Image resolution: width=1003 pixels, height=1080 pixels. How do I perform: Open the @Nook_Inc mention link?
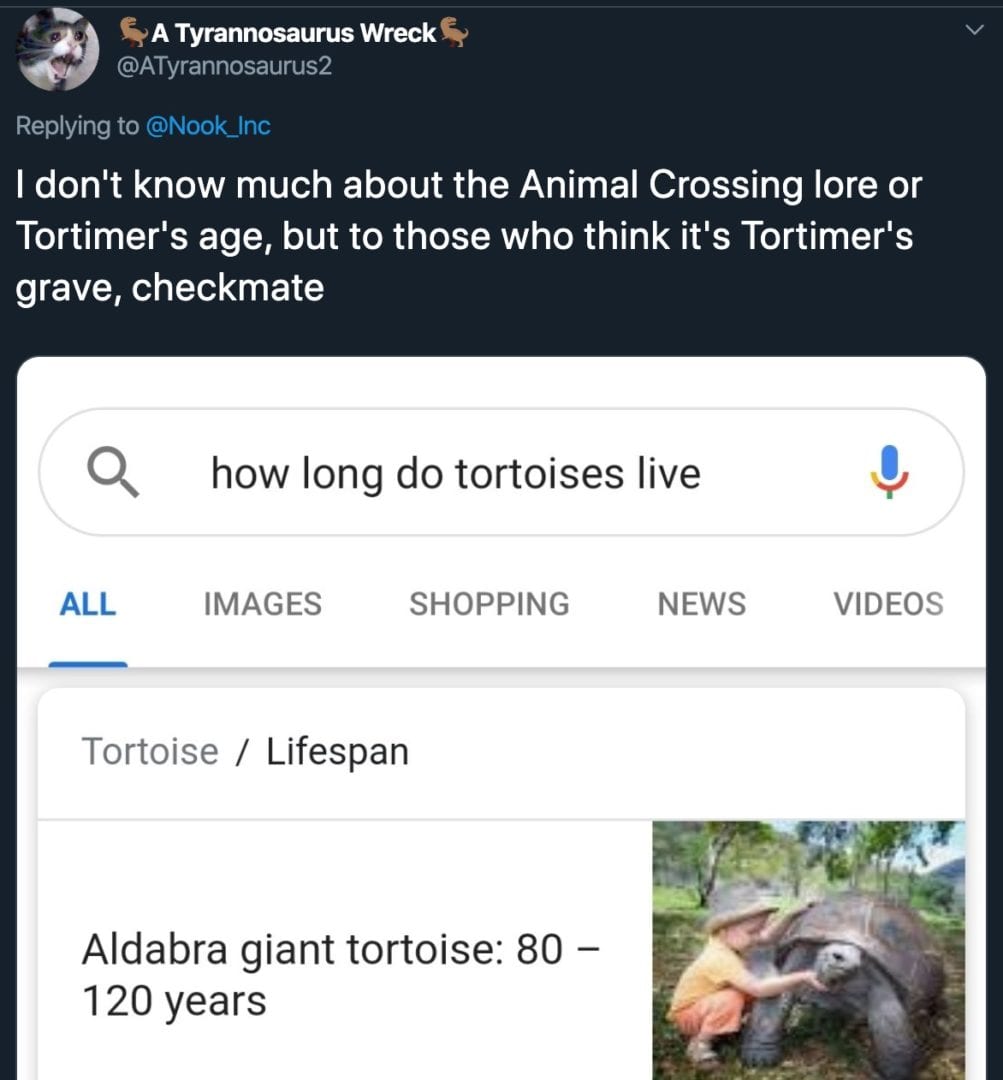210,126
